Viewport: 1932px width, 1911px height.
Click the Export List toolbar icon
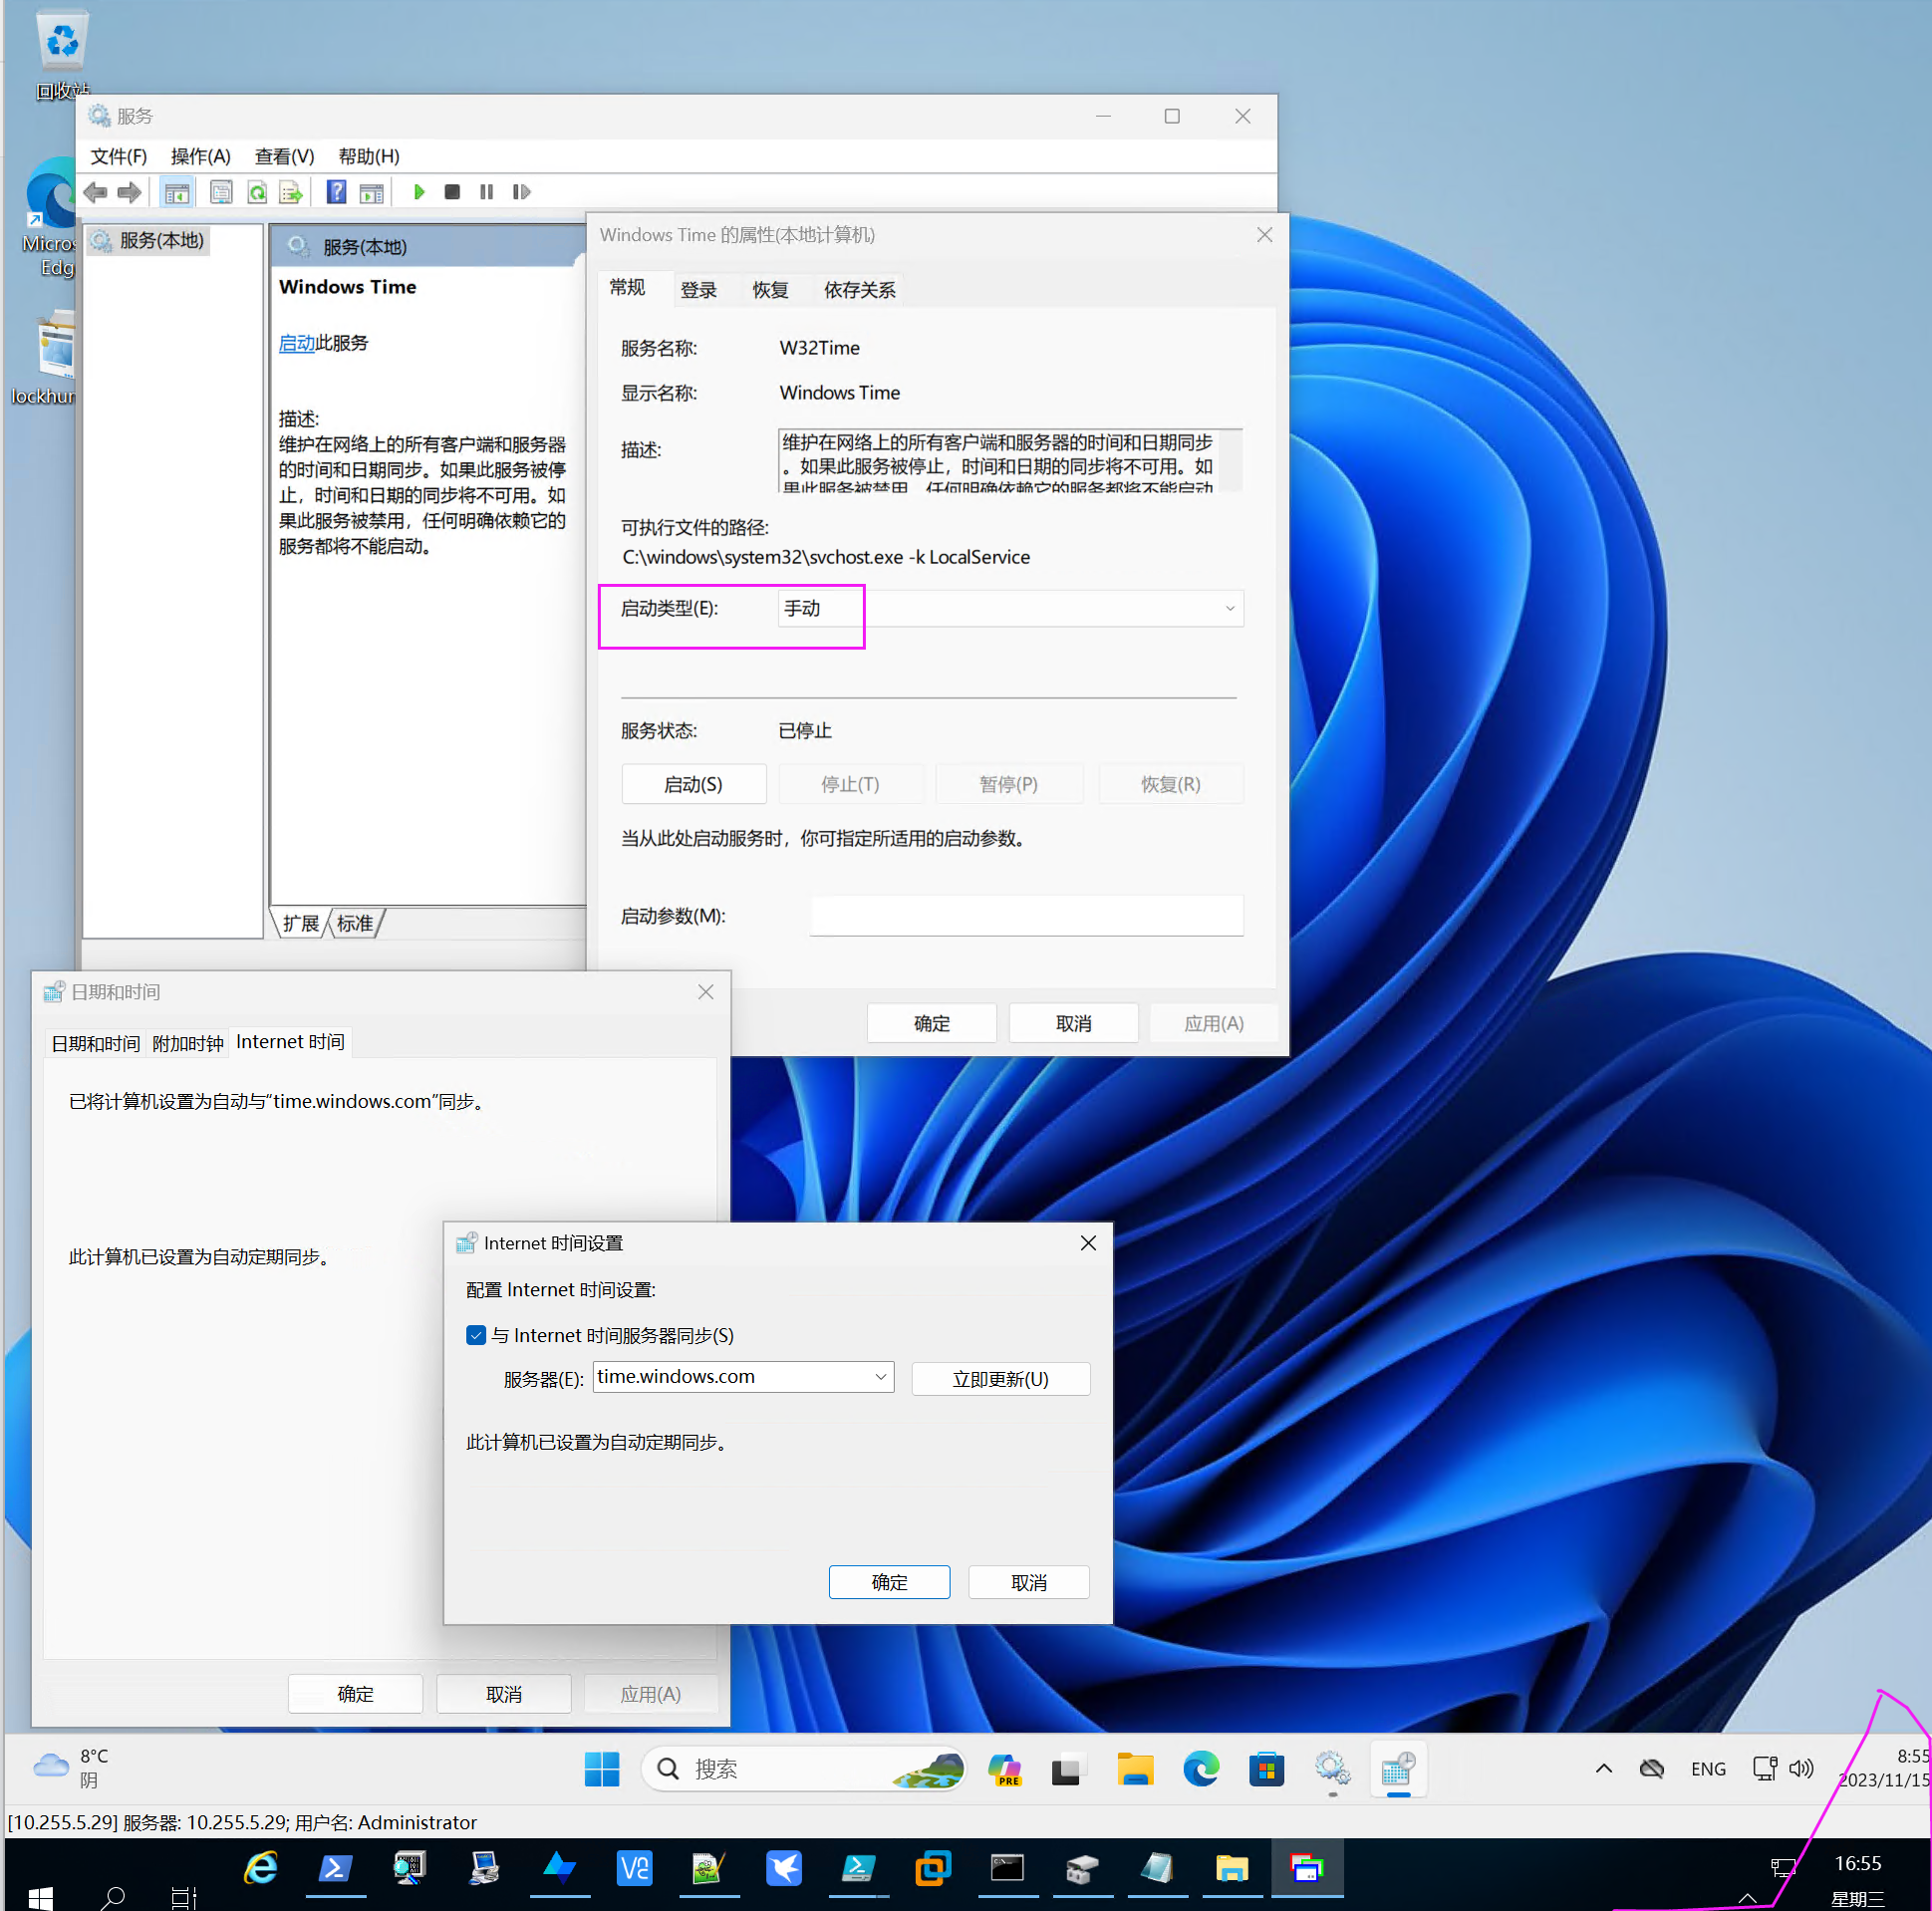291,192
